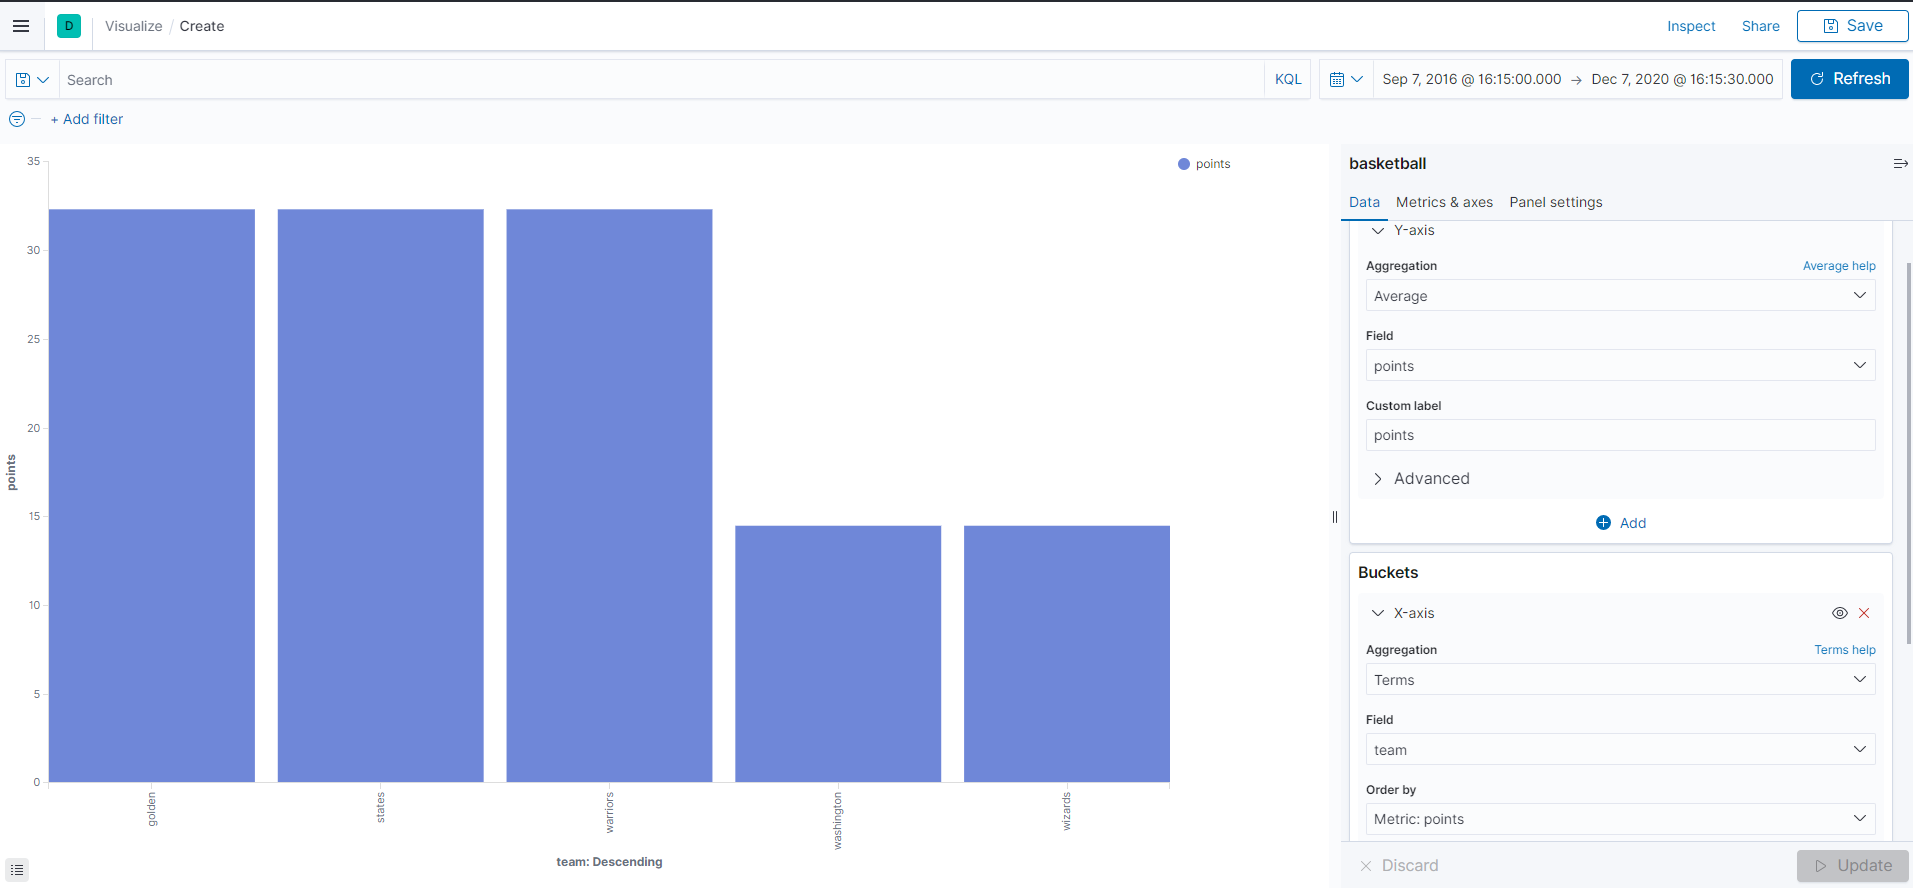Viewport: 1913px width, 888px height.
Task: Open the Order by Metric: points dropdown
Action: tap(1620, 819)
